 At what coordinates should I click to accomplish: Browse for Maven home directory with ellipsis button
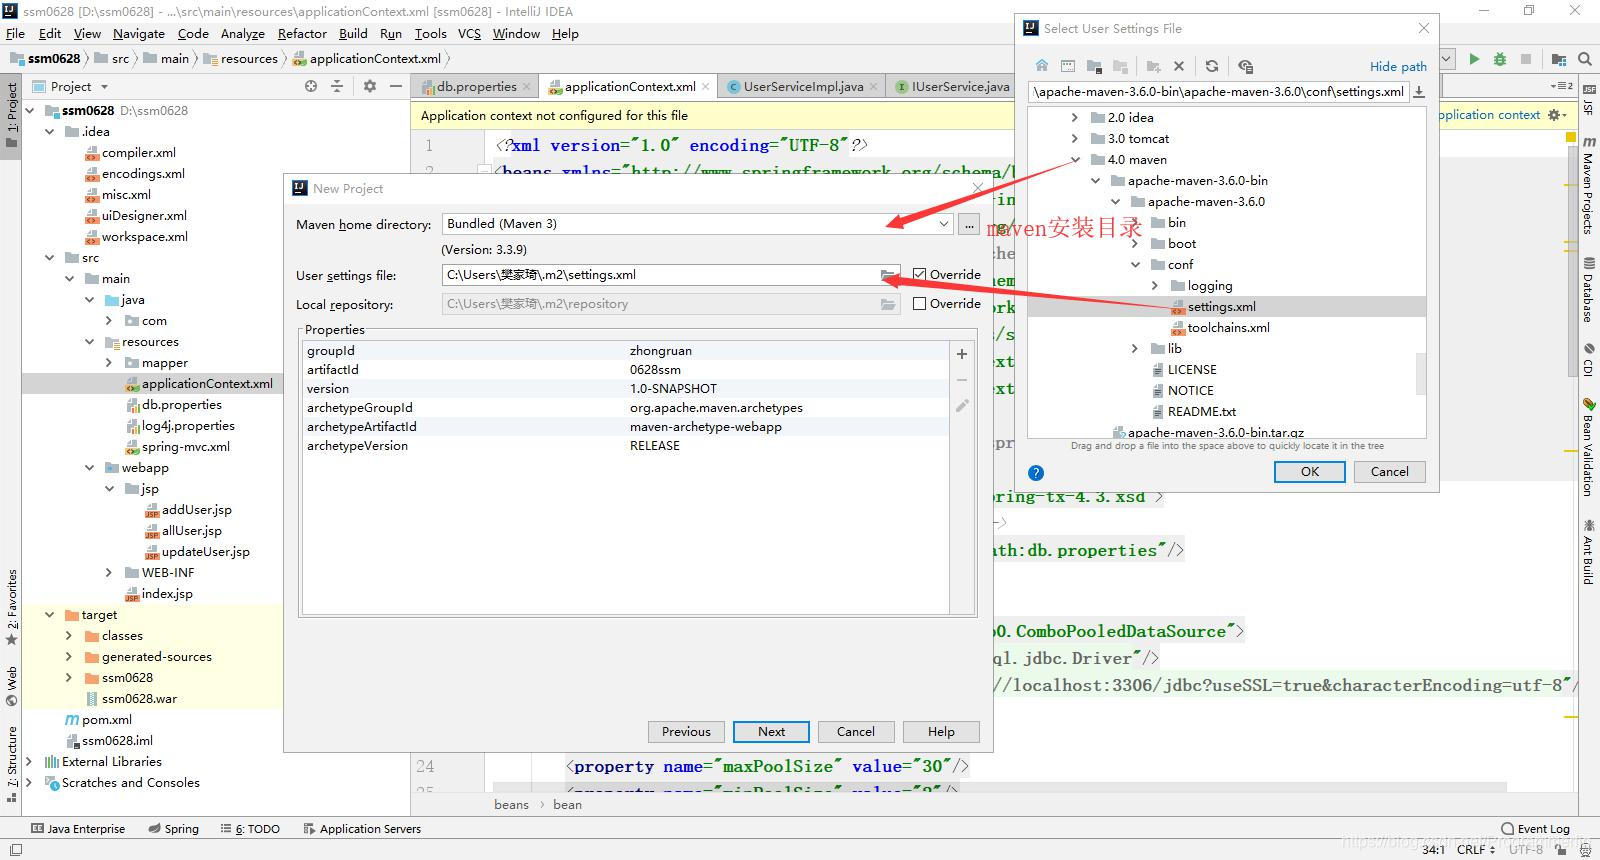click(x=969, y=224)
